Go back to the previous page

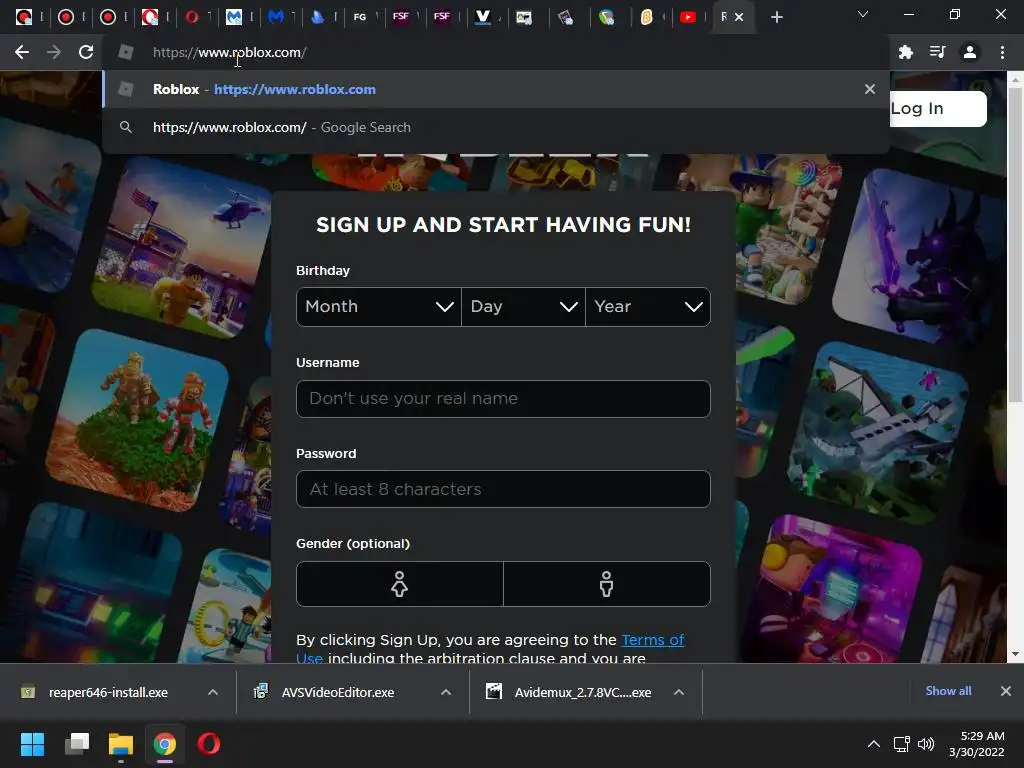[x=22, y=52]
